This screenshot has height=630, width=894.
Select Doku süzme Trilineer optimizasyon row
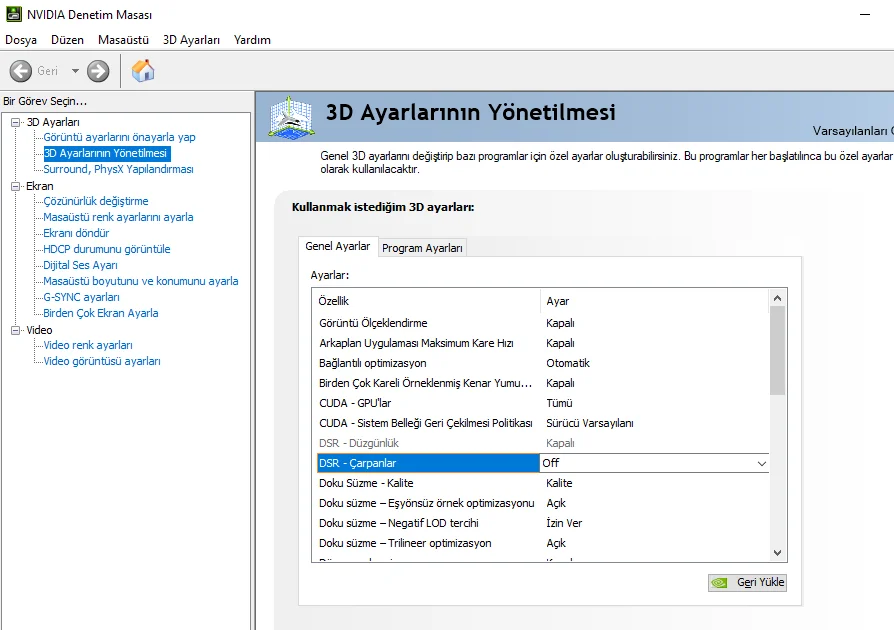(x=541, y=543)
